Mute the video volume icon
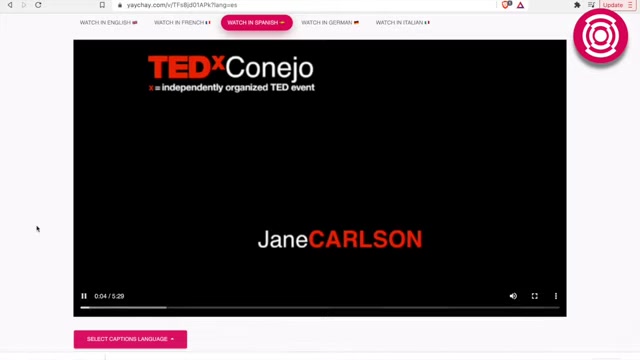This screenshot has height=360, width=640. point(513,296)
